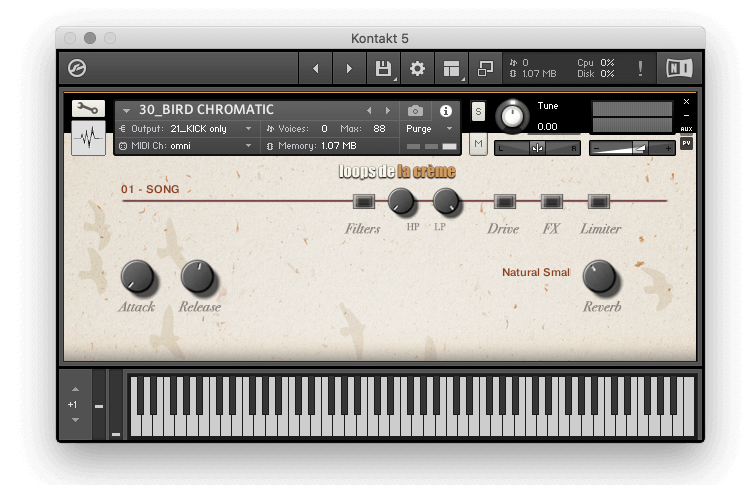The height and width of the screenshot is (485, 745).
Task: Toggle the FX switch
Action: (551, 201)
